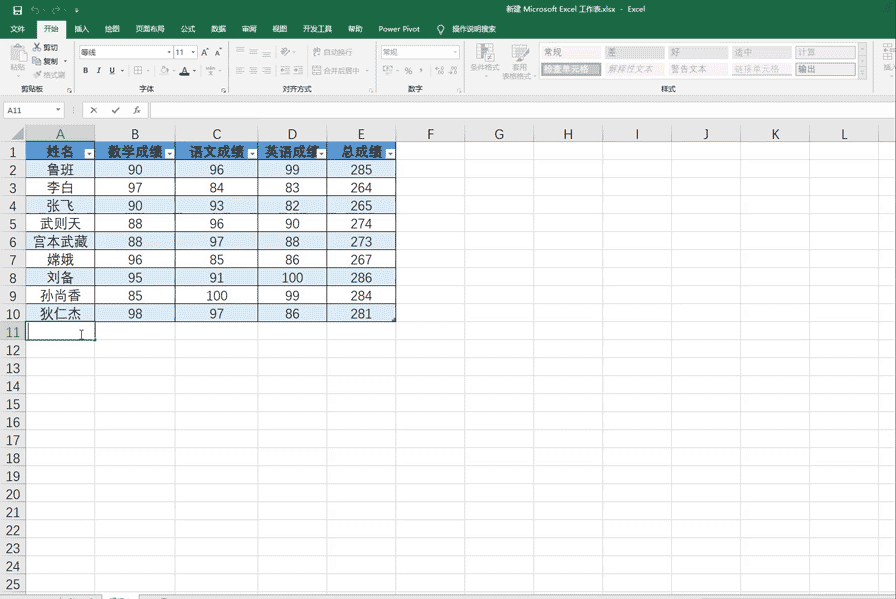Click the Increase Font Size icon

pos(205,52)
